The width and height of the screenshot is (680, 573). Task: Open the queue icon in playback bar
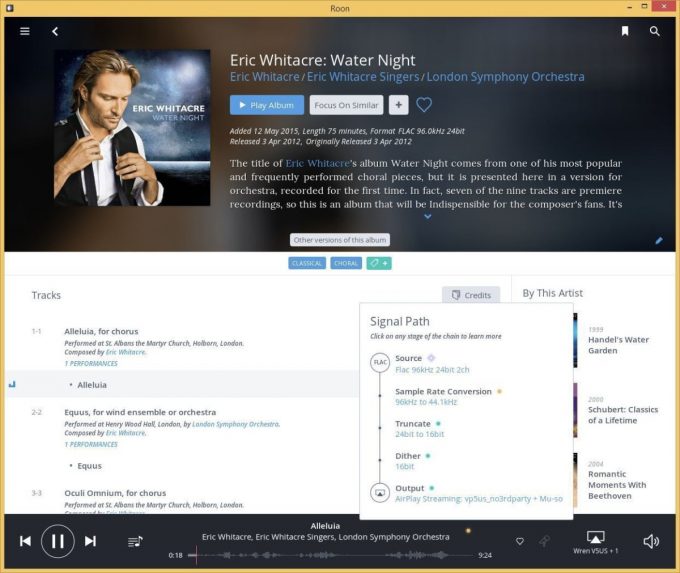tap(135, 541)
